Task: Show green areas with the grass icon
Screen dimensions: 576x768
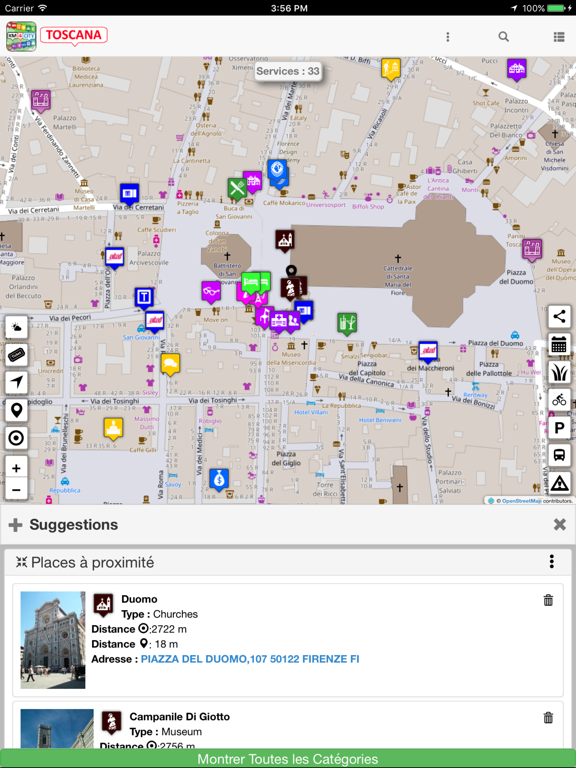Action: (x=559, y=372)
